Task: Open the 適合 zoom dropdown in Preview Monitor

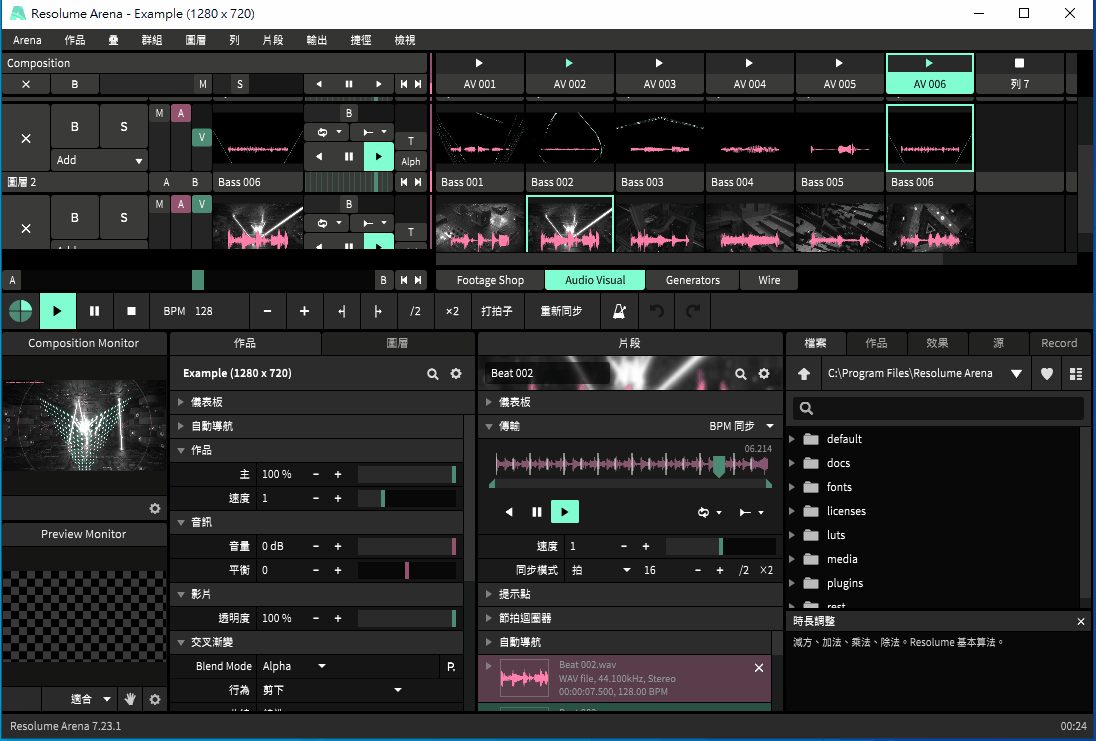Action: tap(91, 699)
